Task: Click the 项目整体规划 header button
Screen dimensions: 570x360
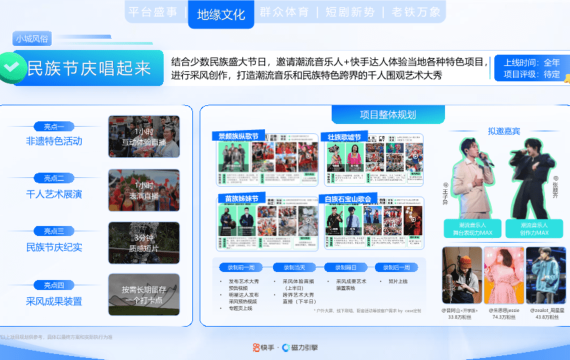Action: (x=388, y=115)
